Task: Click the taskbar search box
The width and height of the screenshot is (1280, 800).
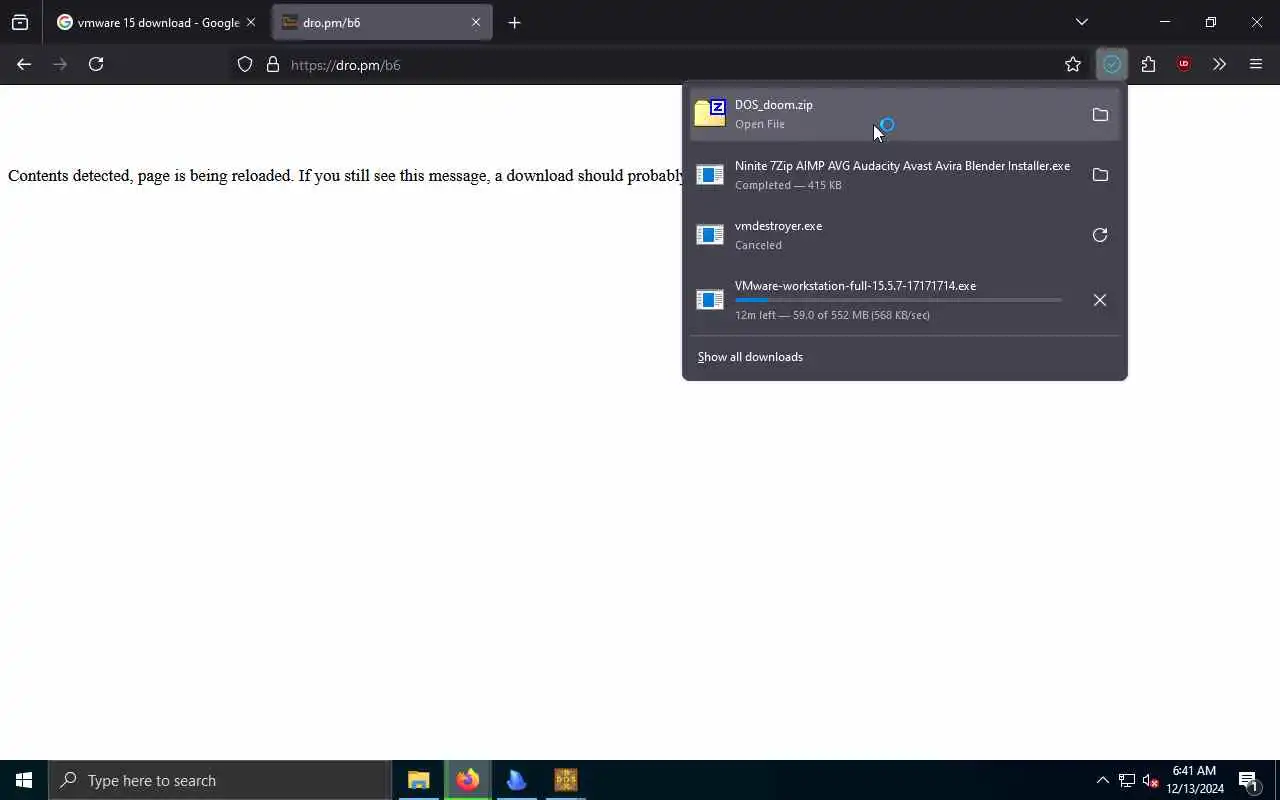Action: click(220, 780)
